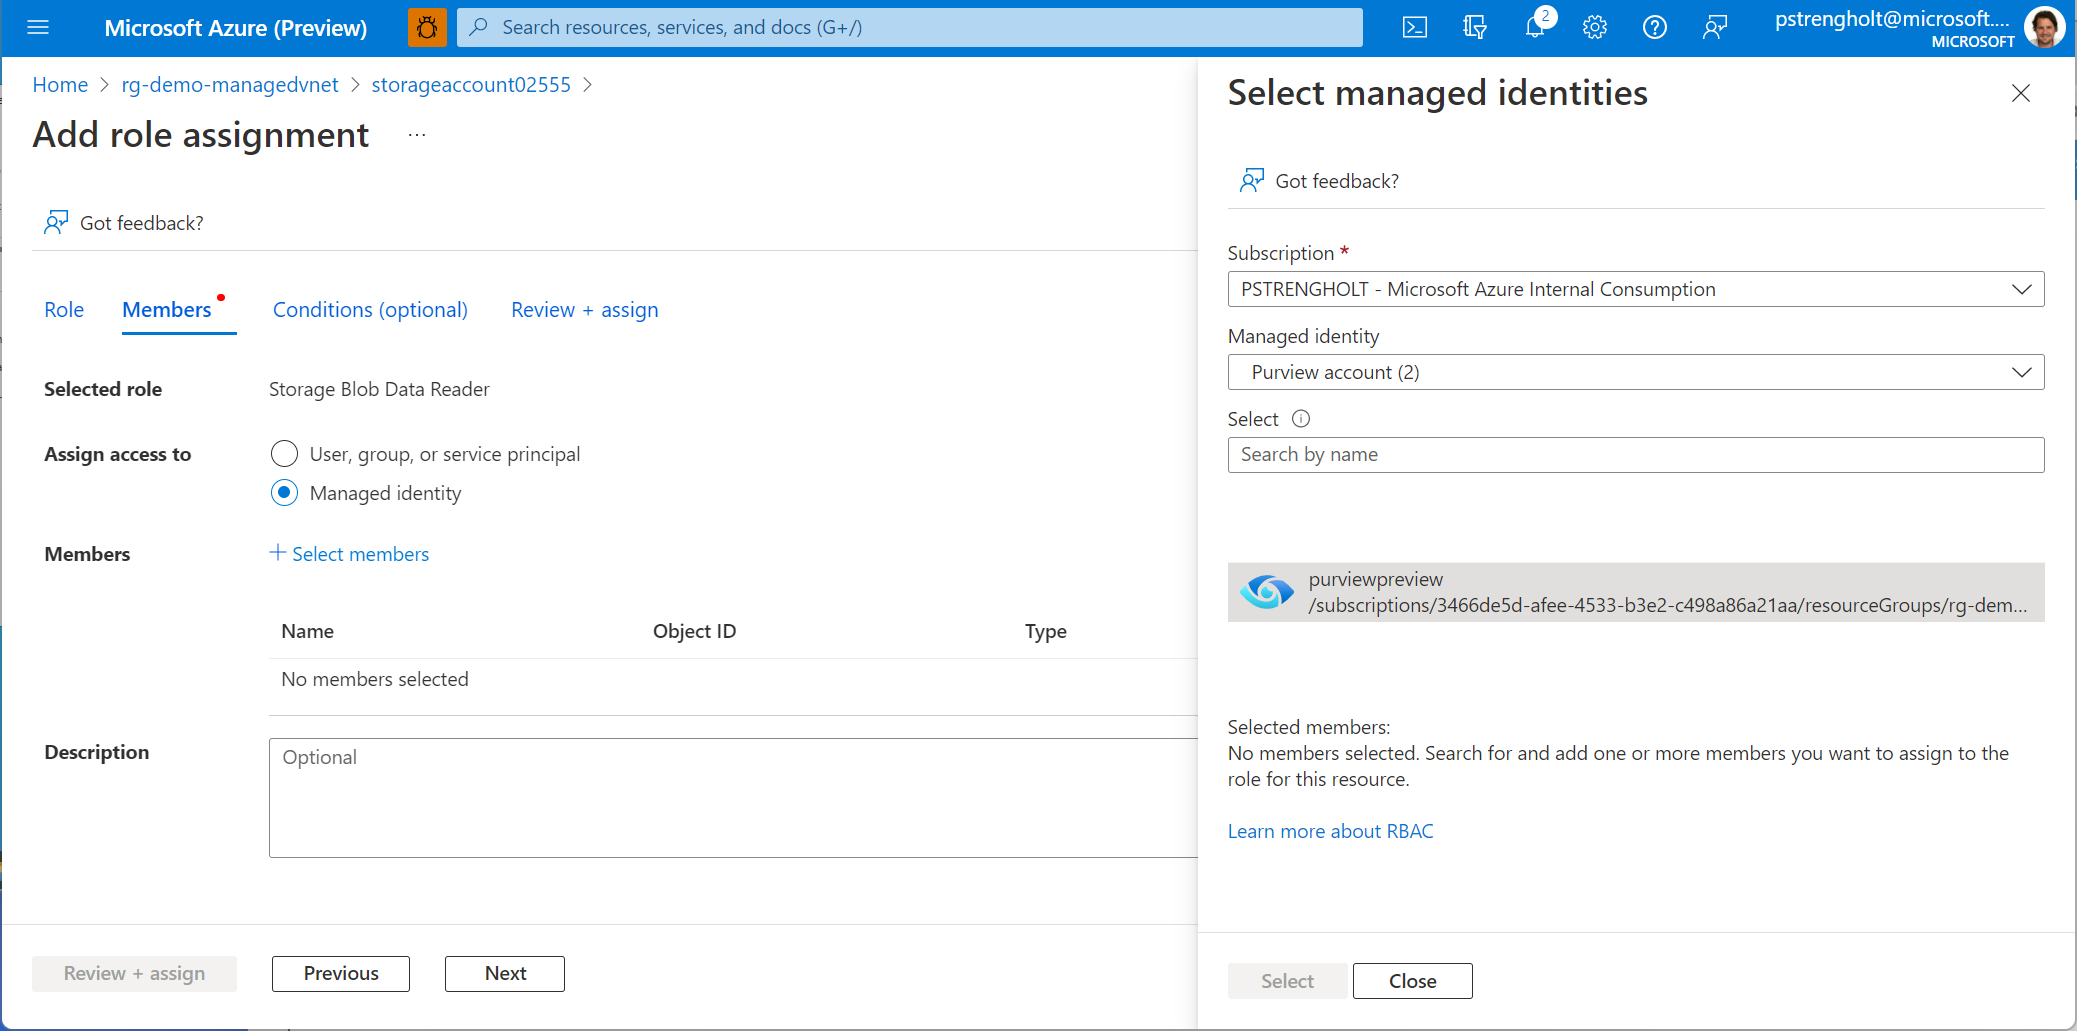Open the Directories and subscriptions filter icon

click(x=1475, y=27)
